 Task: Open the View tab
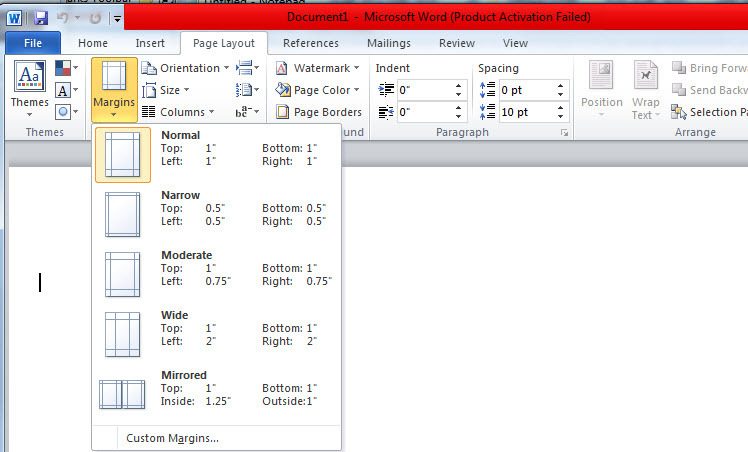(515, 43)
